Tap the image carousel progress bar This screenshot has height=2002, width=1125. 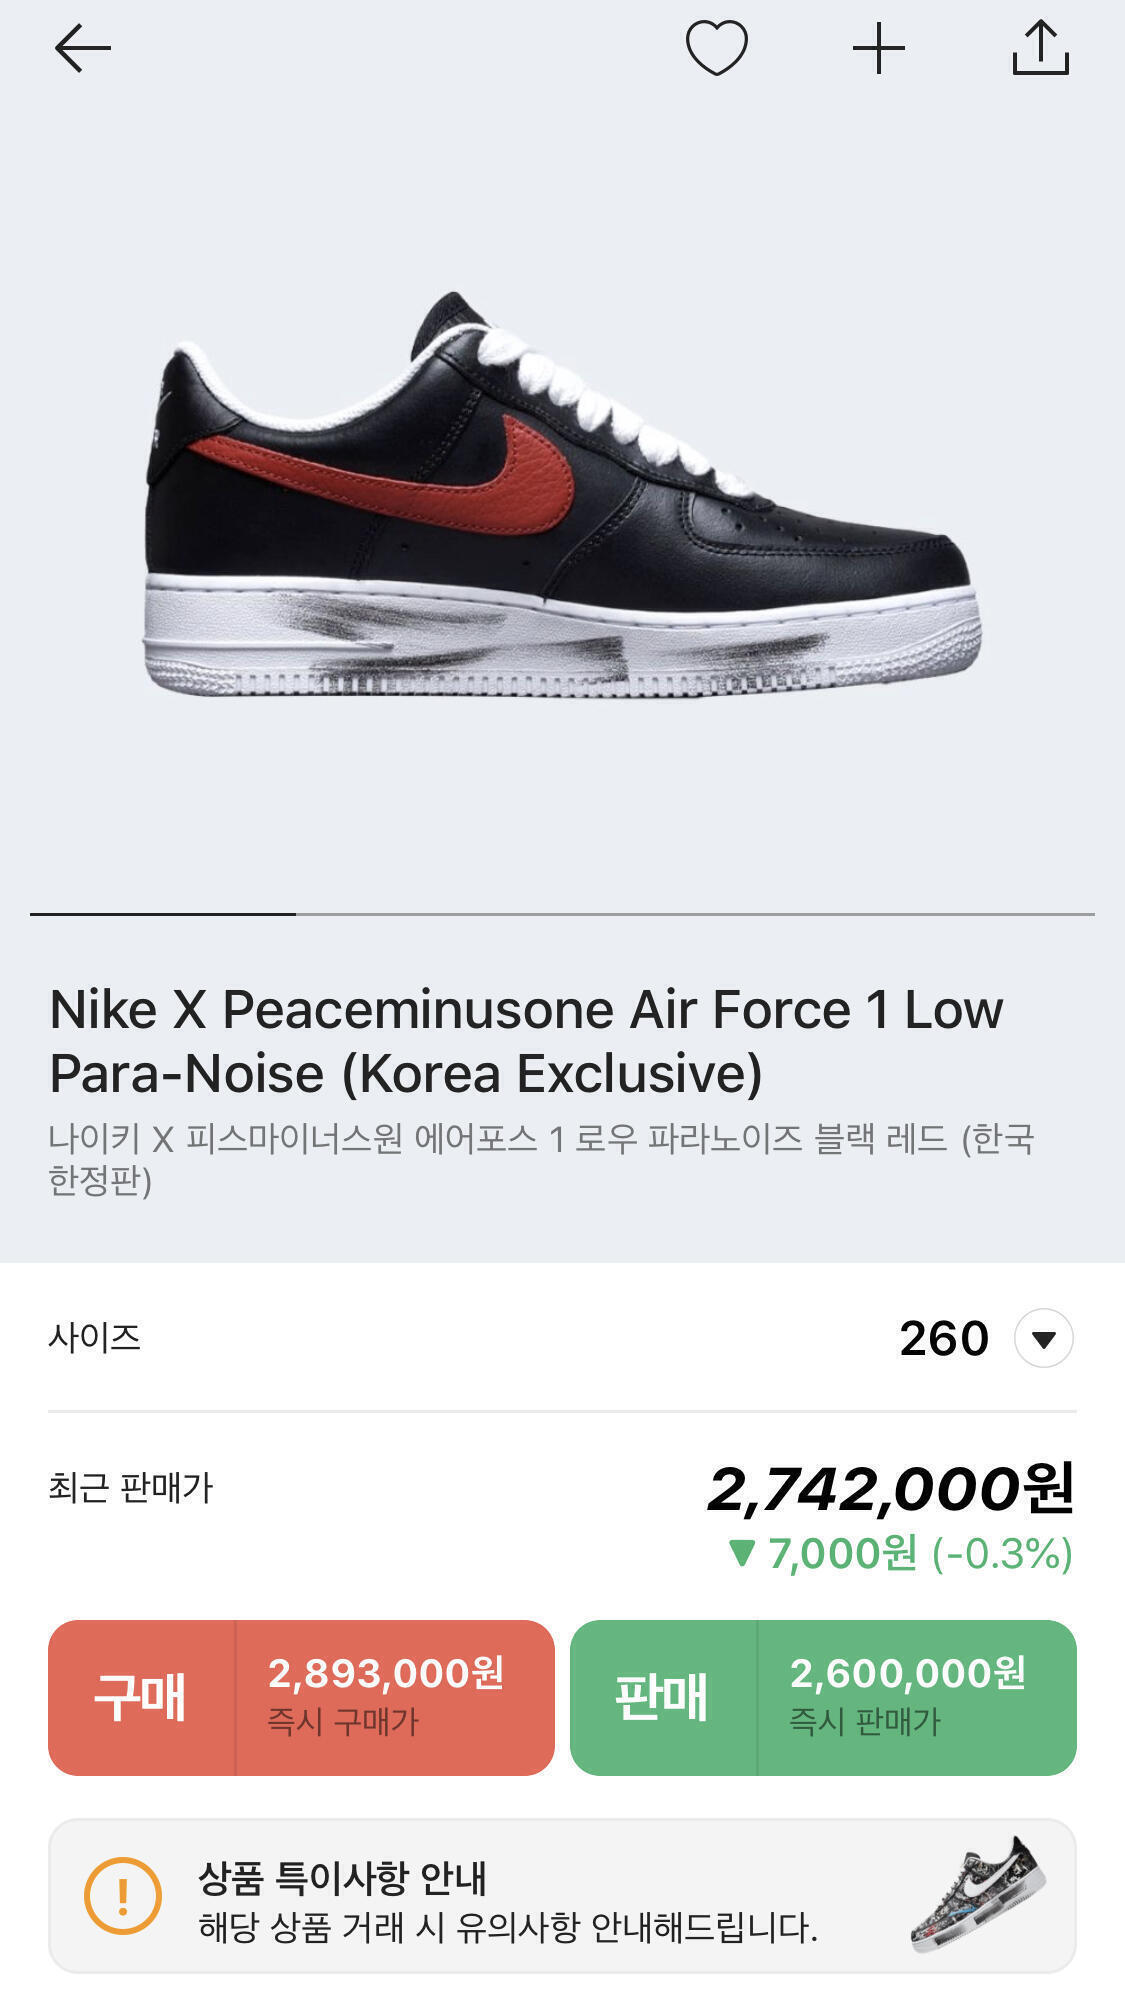point(562,914)
